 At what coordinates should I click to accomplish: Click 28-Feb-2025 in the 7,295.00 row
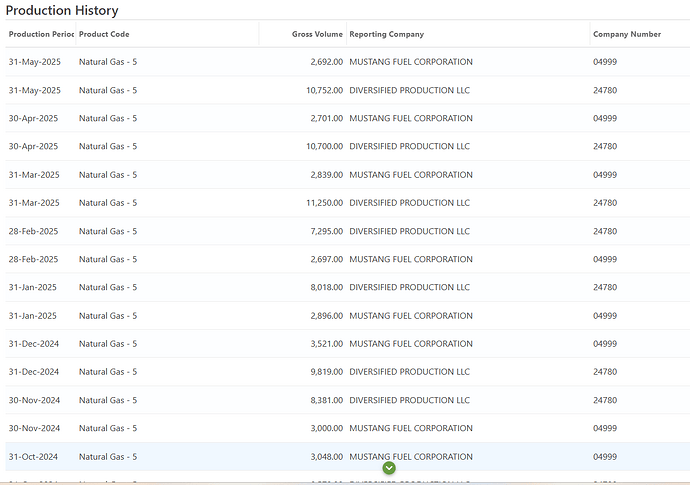(33, 231)
